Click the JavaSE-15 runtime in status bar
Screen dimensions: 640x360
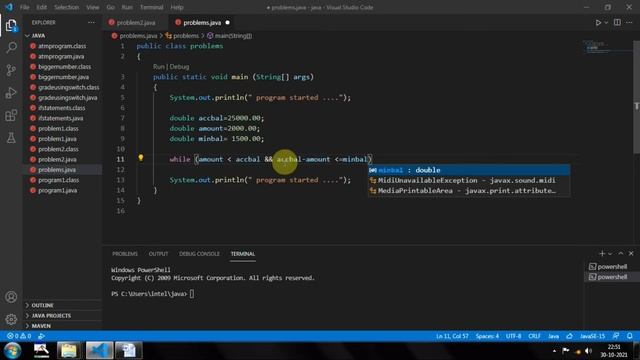[x=592, y=336]
